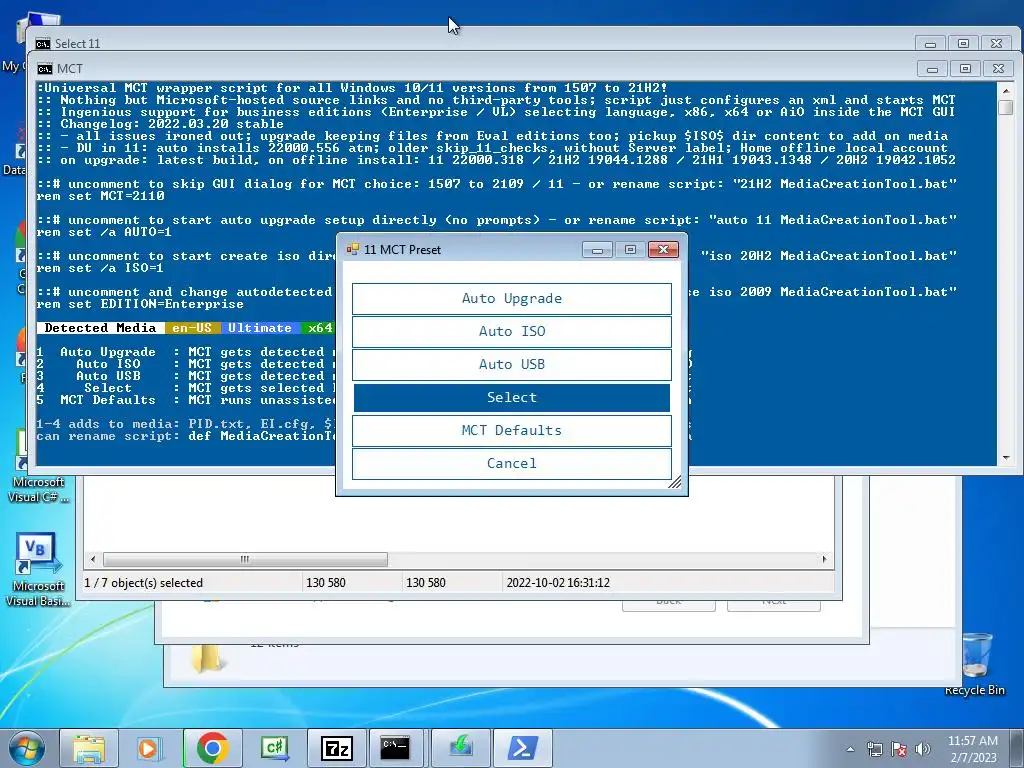Screen dimensions: 1024x768
Task: Select Microsoft Visual C# desktop shortcut
Action: coord(38,490)
